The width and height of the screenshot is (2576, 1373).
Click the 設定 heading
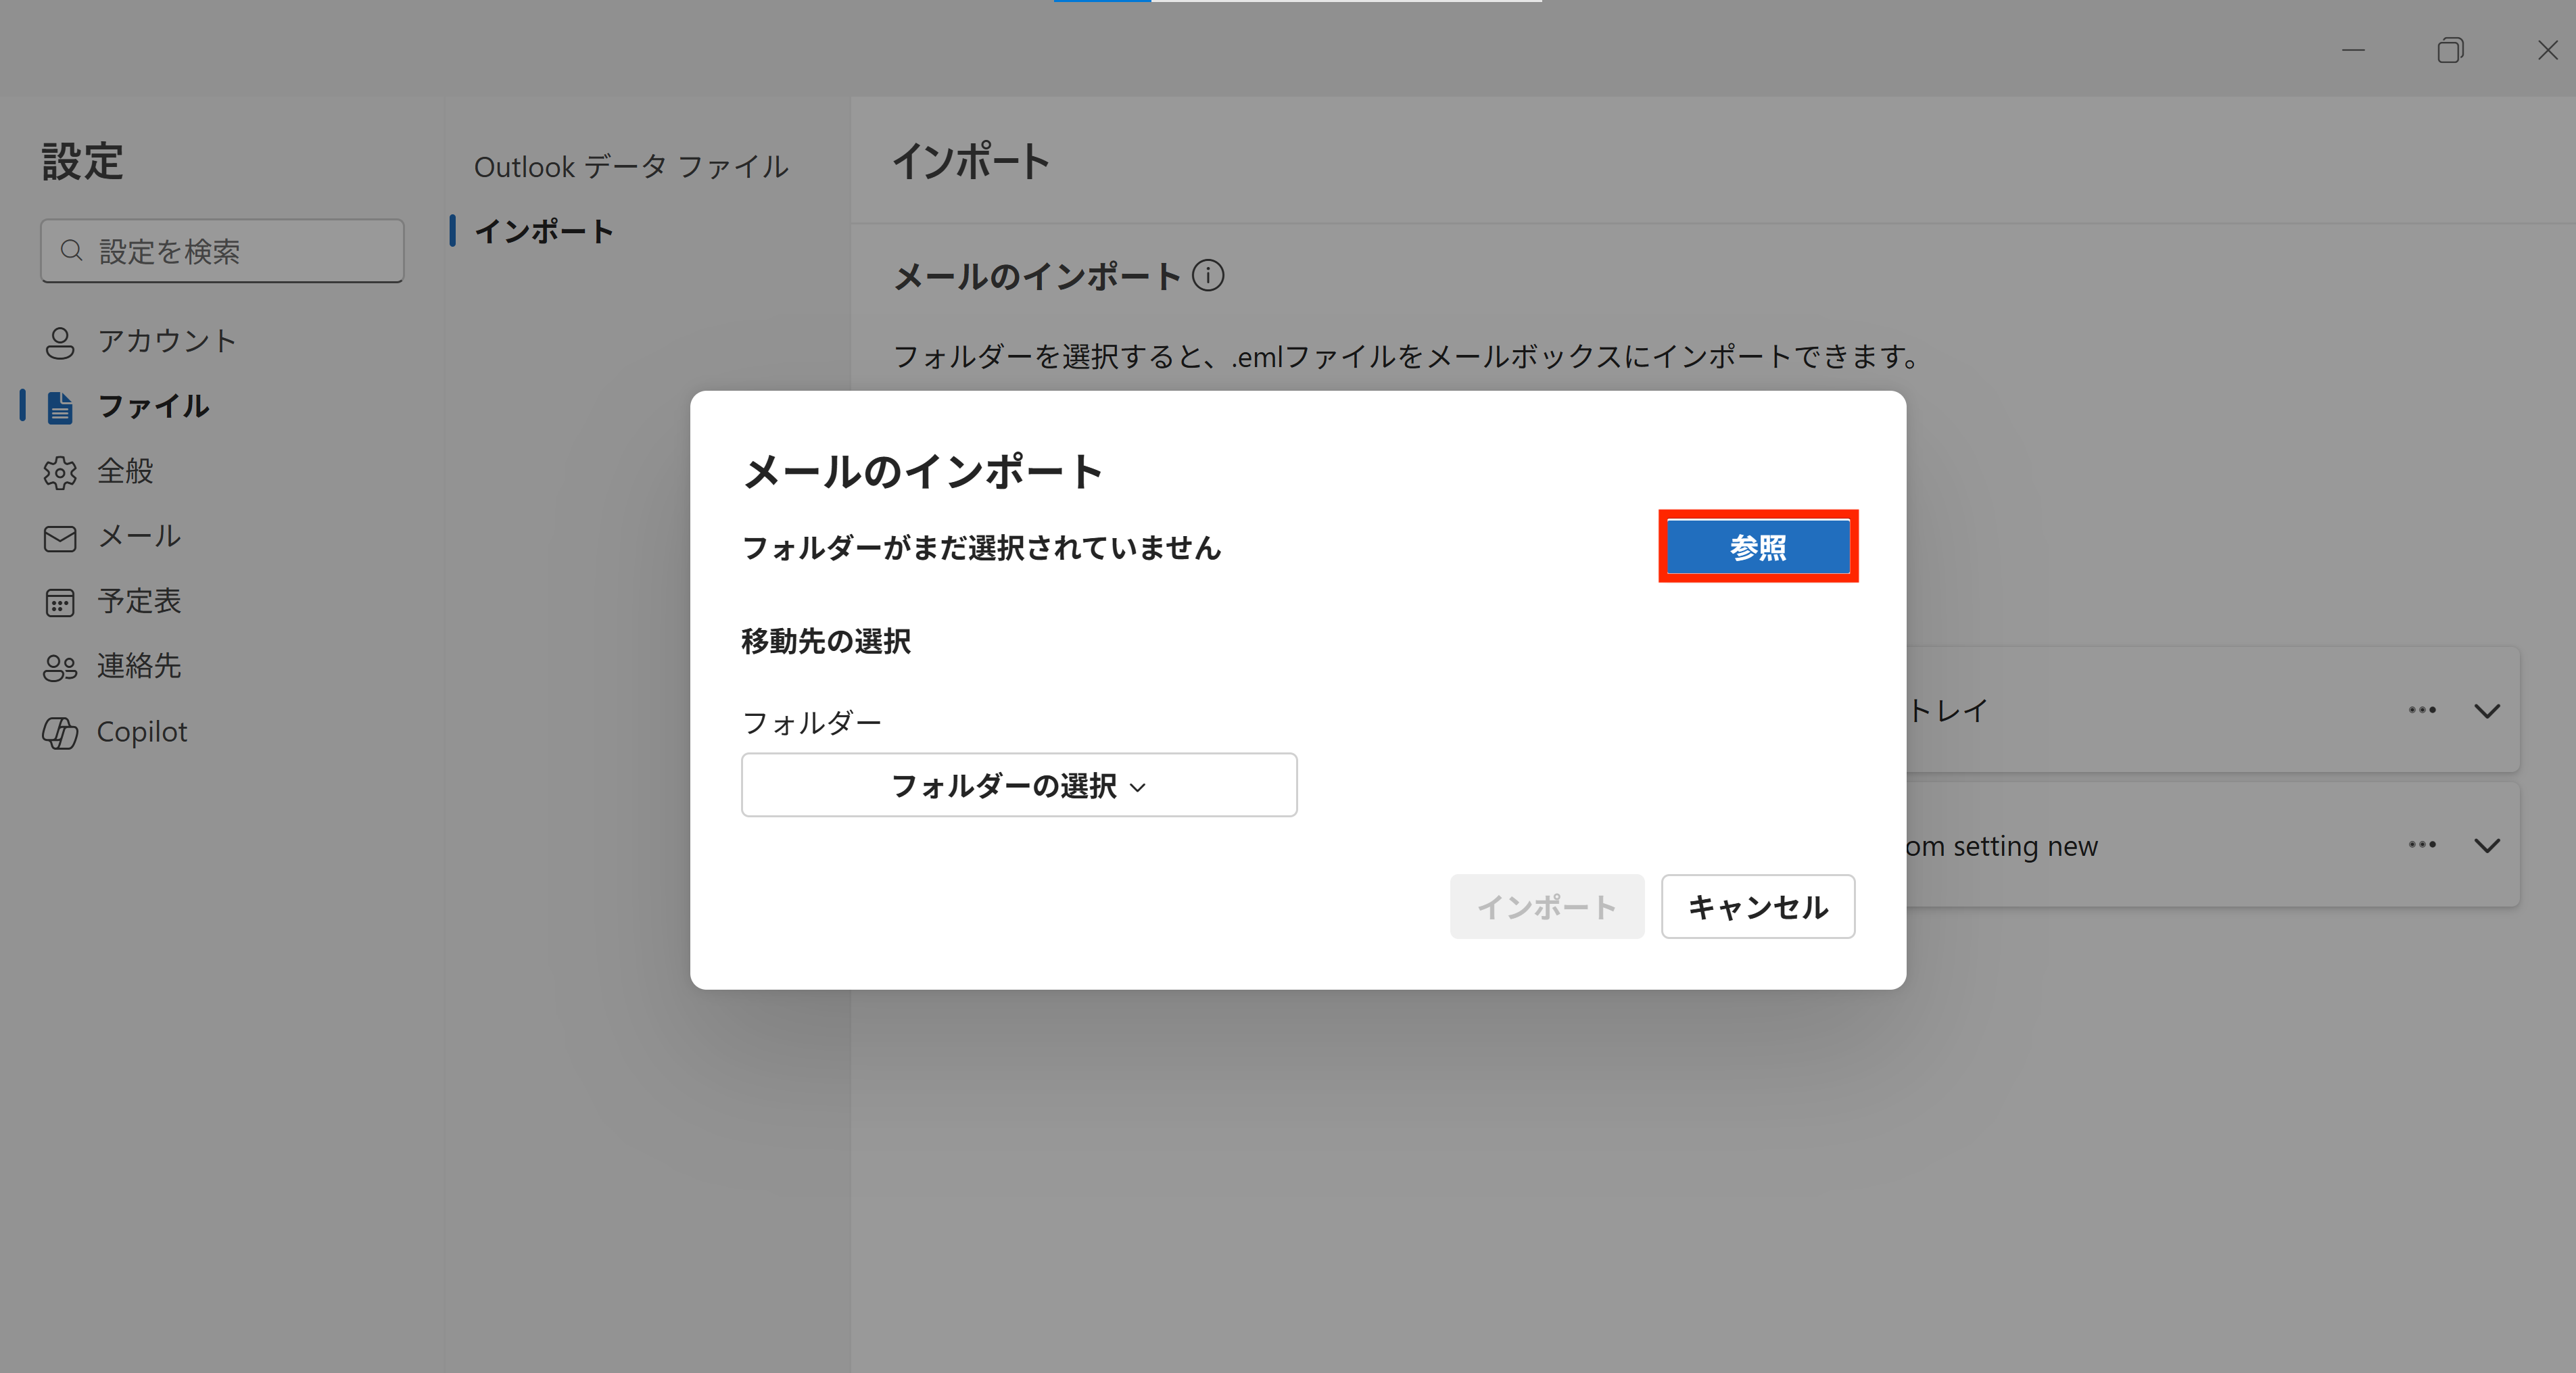click(82, 161)
